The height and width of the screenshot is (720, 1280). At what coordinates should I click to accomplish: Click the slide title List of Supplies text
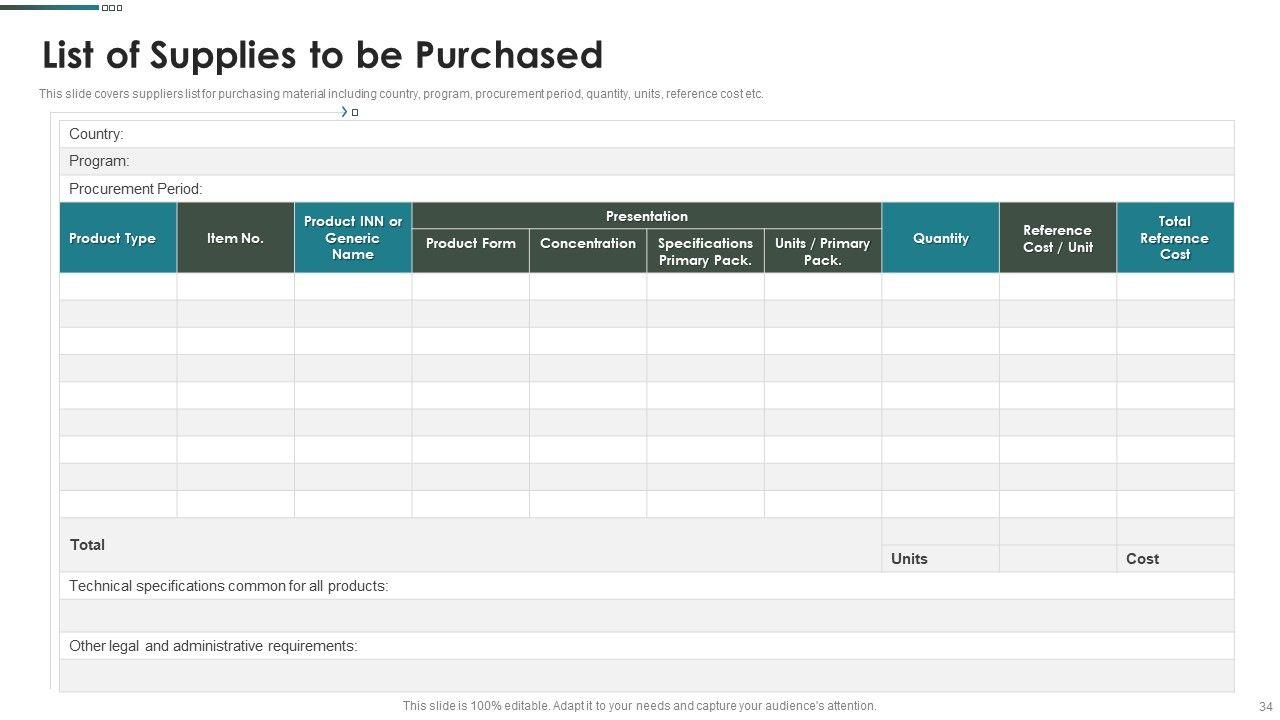322,55
